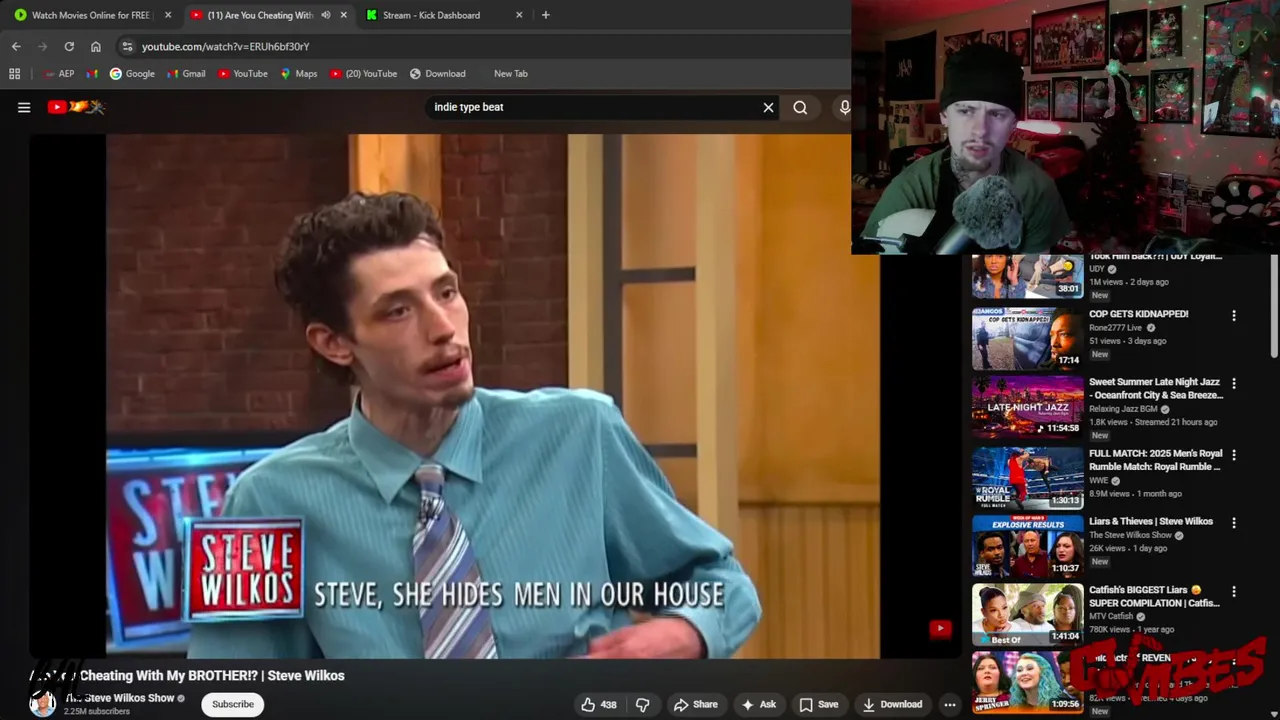This screenshot has width=1280, height=720.
Task: Like the video with thumbs up
Action: 598,704
